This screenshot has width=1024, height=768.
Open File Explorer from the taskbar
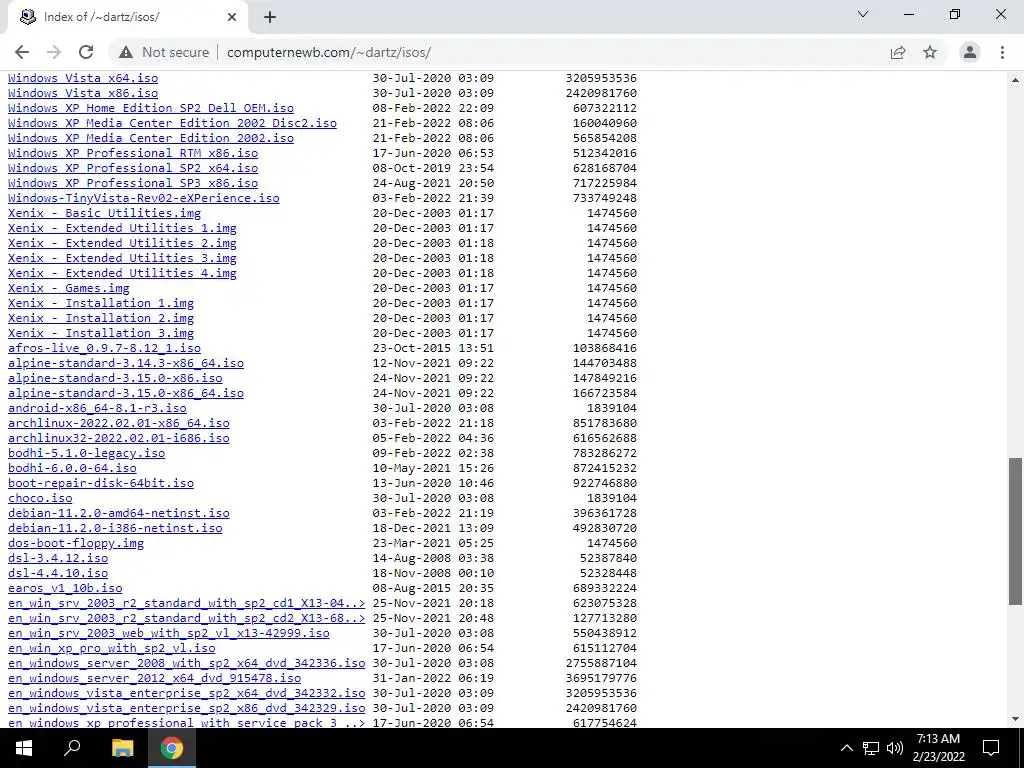click(122, 748)
